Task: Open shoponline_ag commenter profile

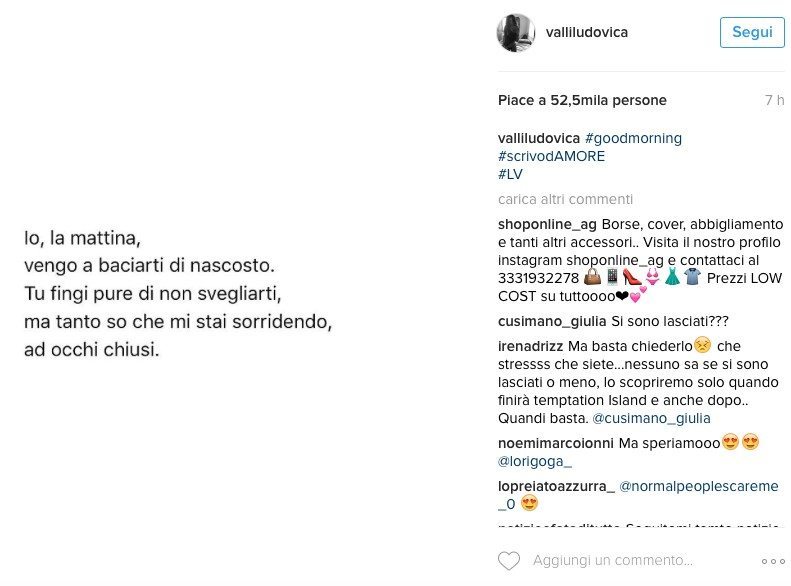Action: tap(547, 224)
